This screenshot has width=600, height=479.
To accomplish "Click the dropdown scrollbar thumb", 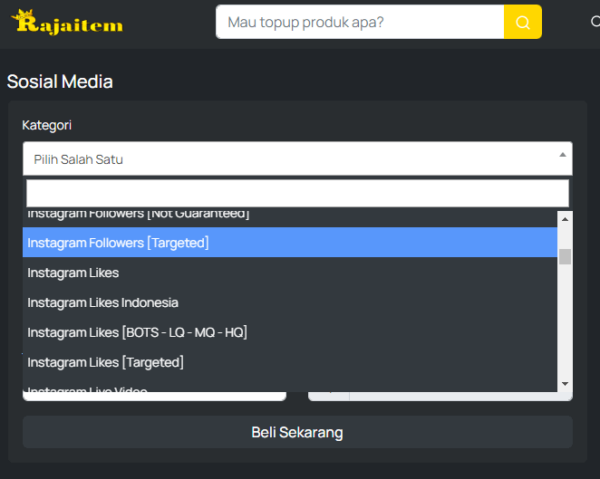I will 565,257.
